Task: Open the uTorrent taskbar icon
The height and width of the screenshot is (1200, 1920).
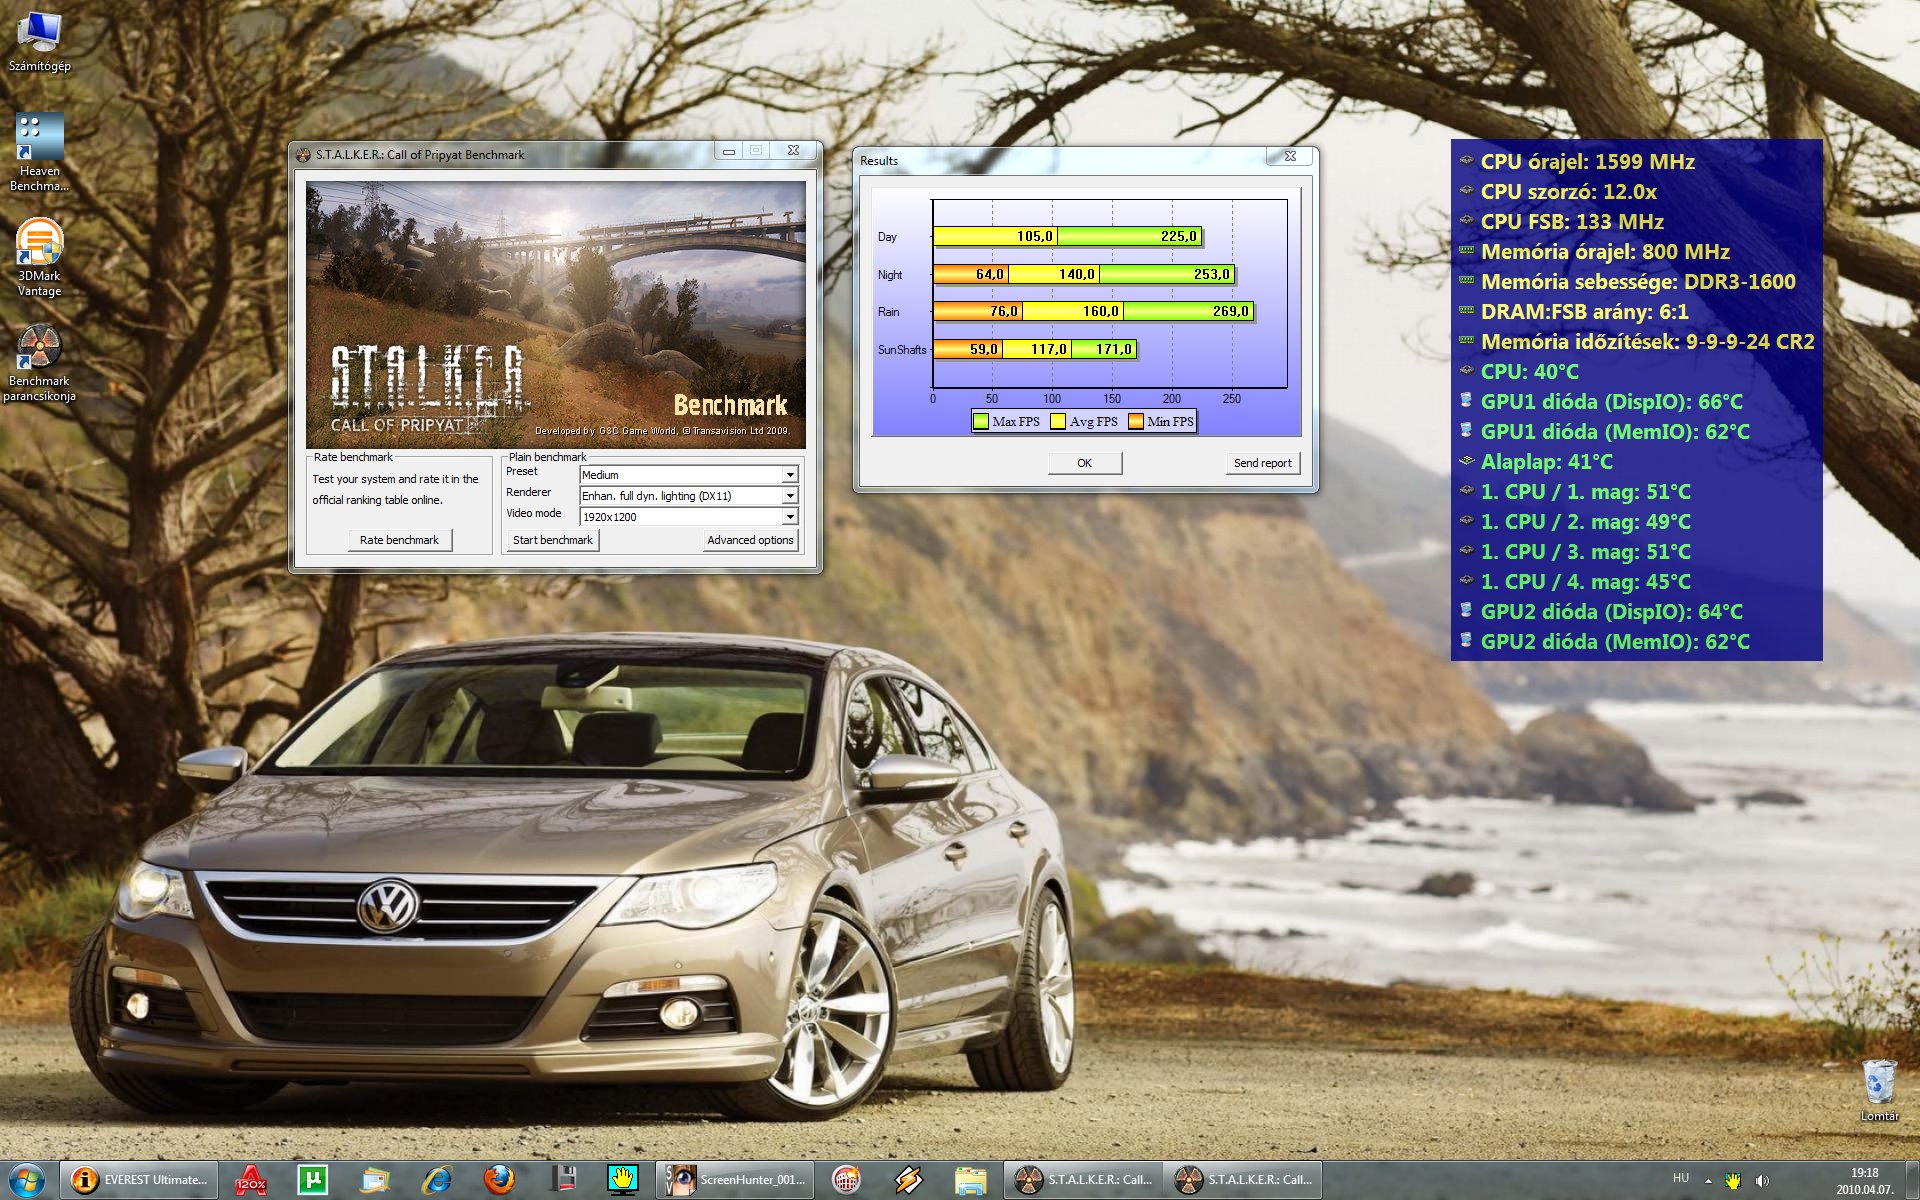Action: point(313,1180)
